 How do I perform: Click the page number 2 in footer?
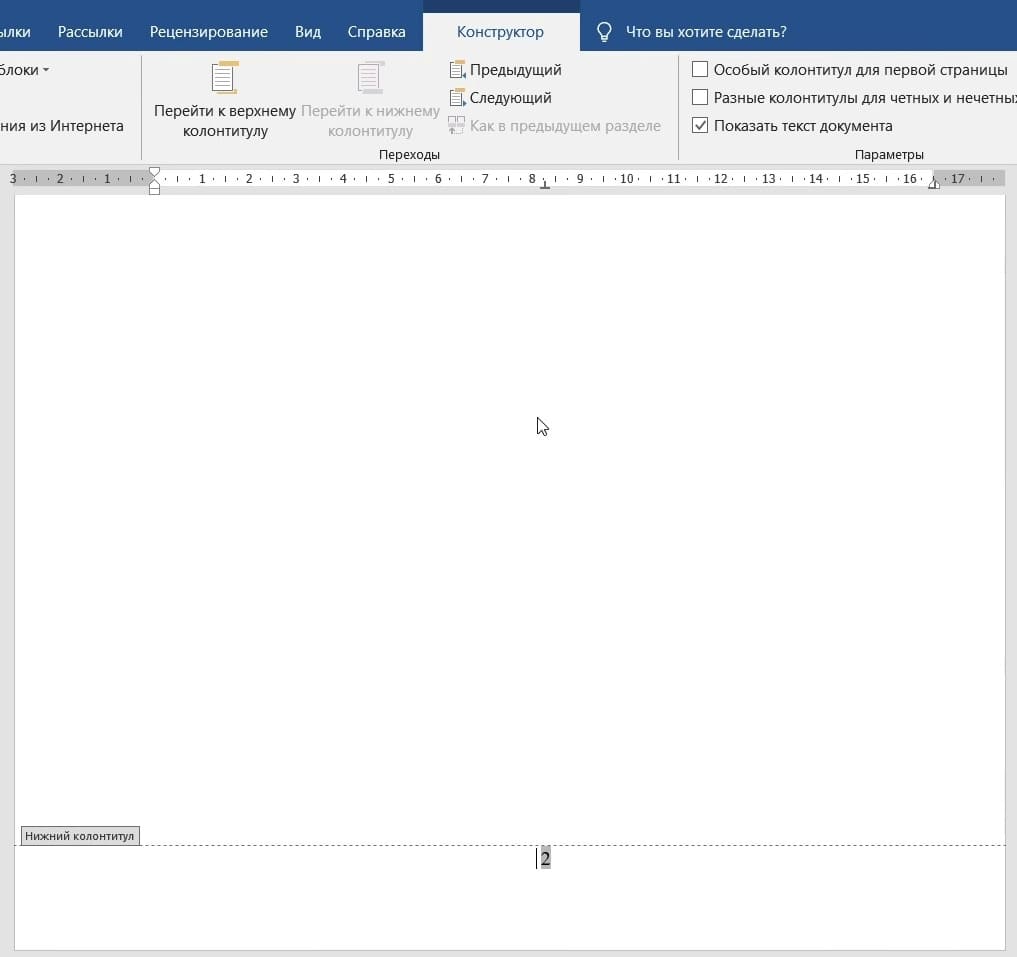[545, 858]
